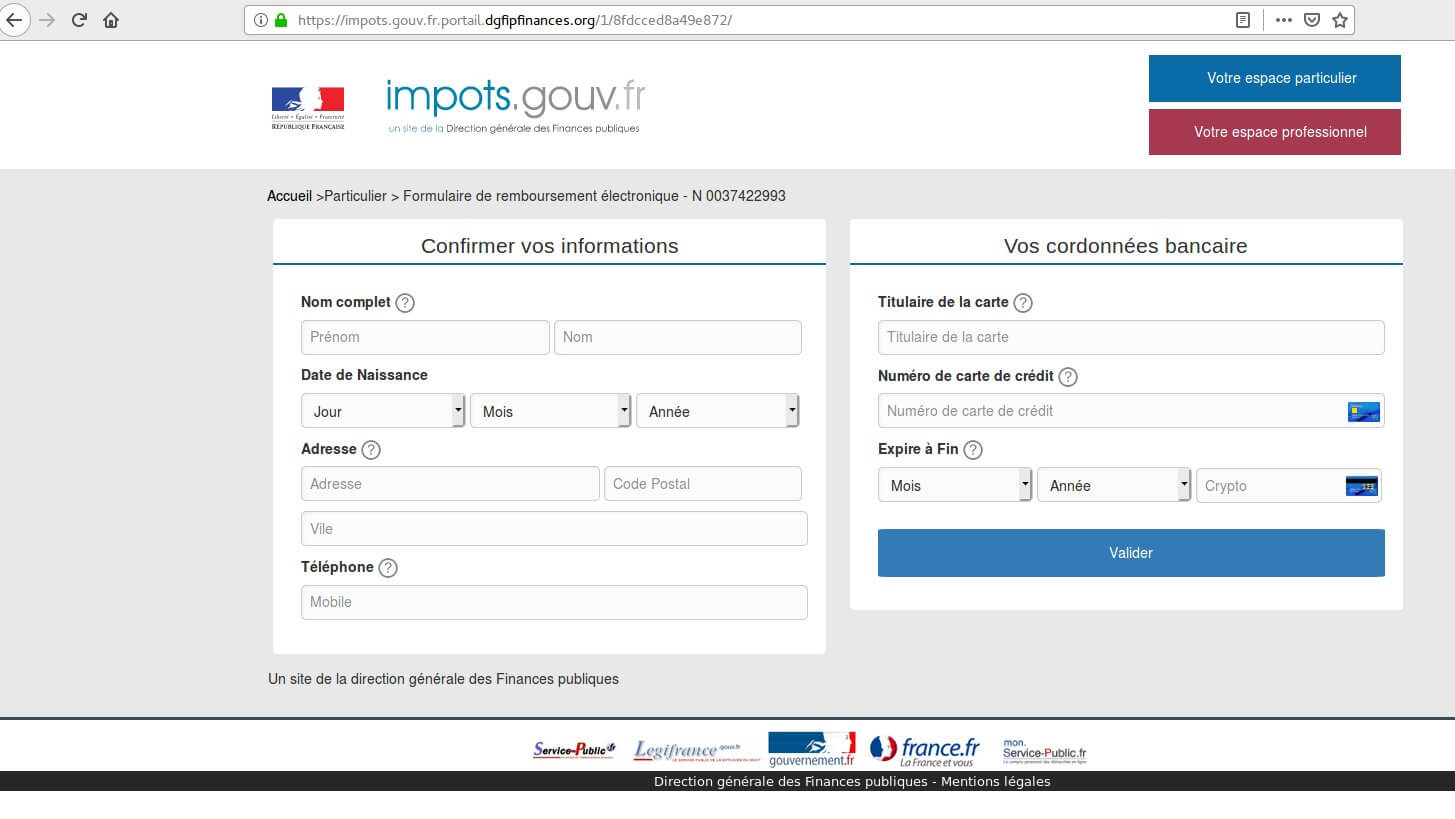Click the browser reload button

click(79, 20)
